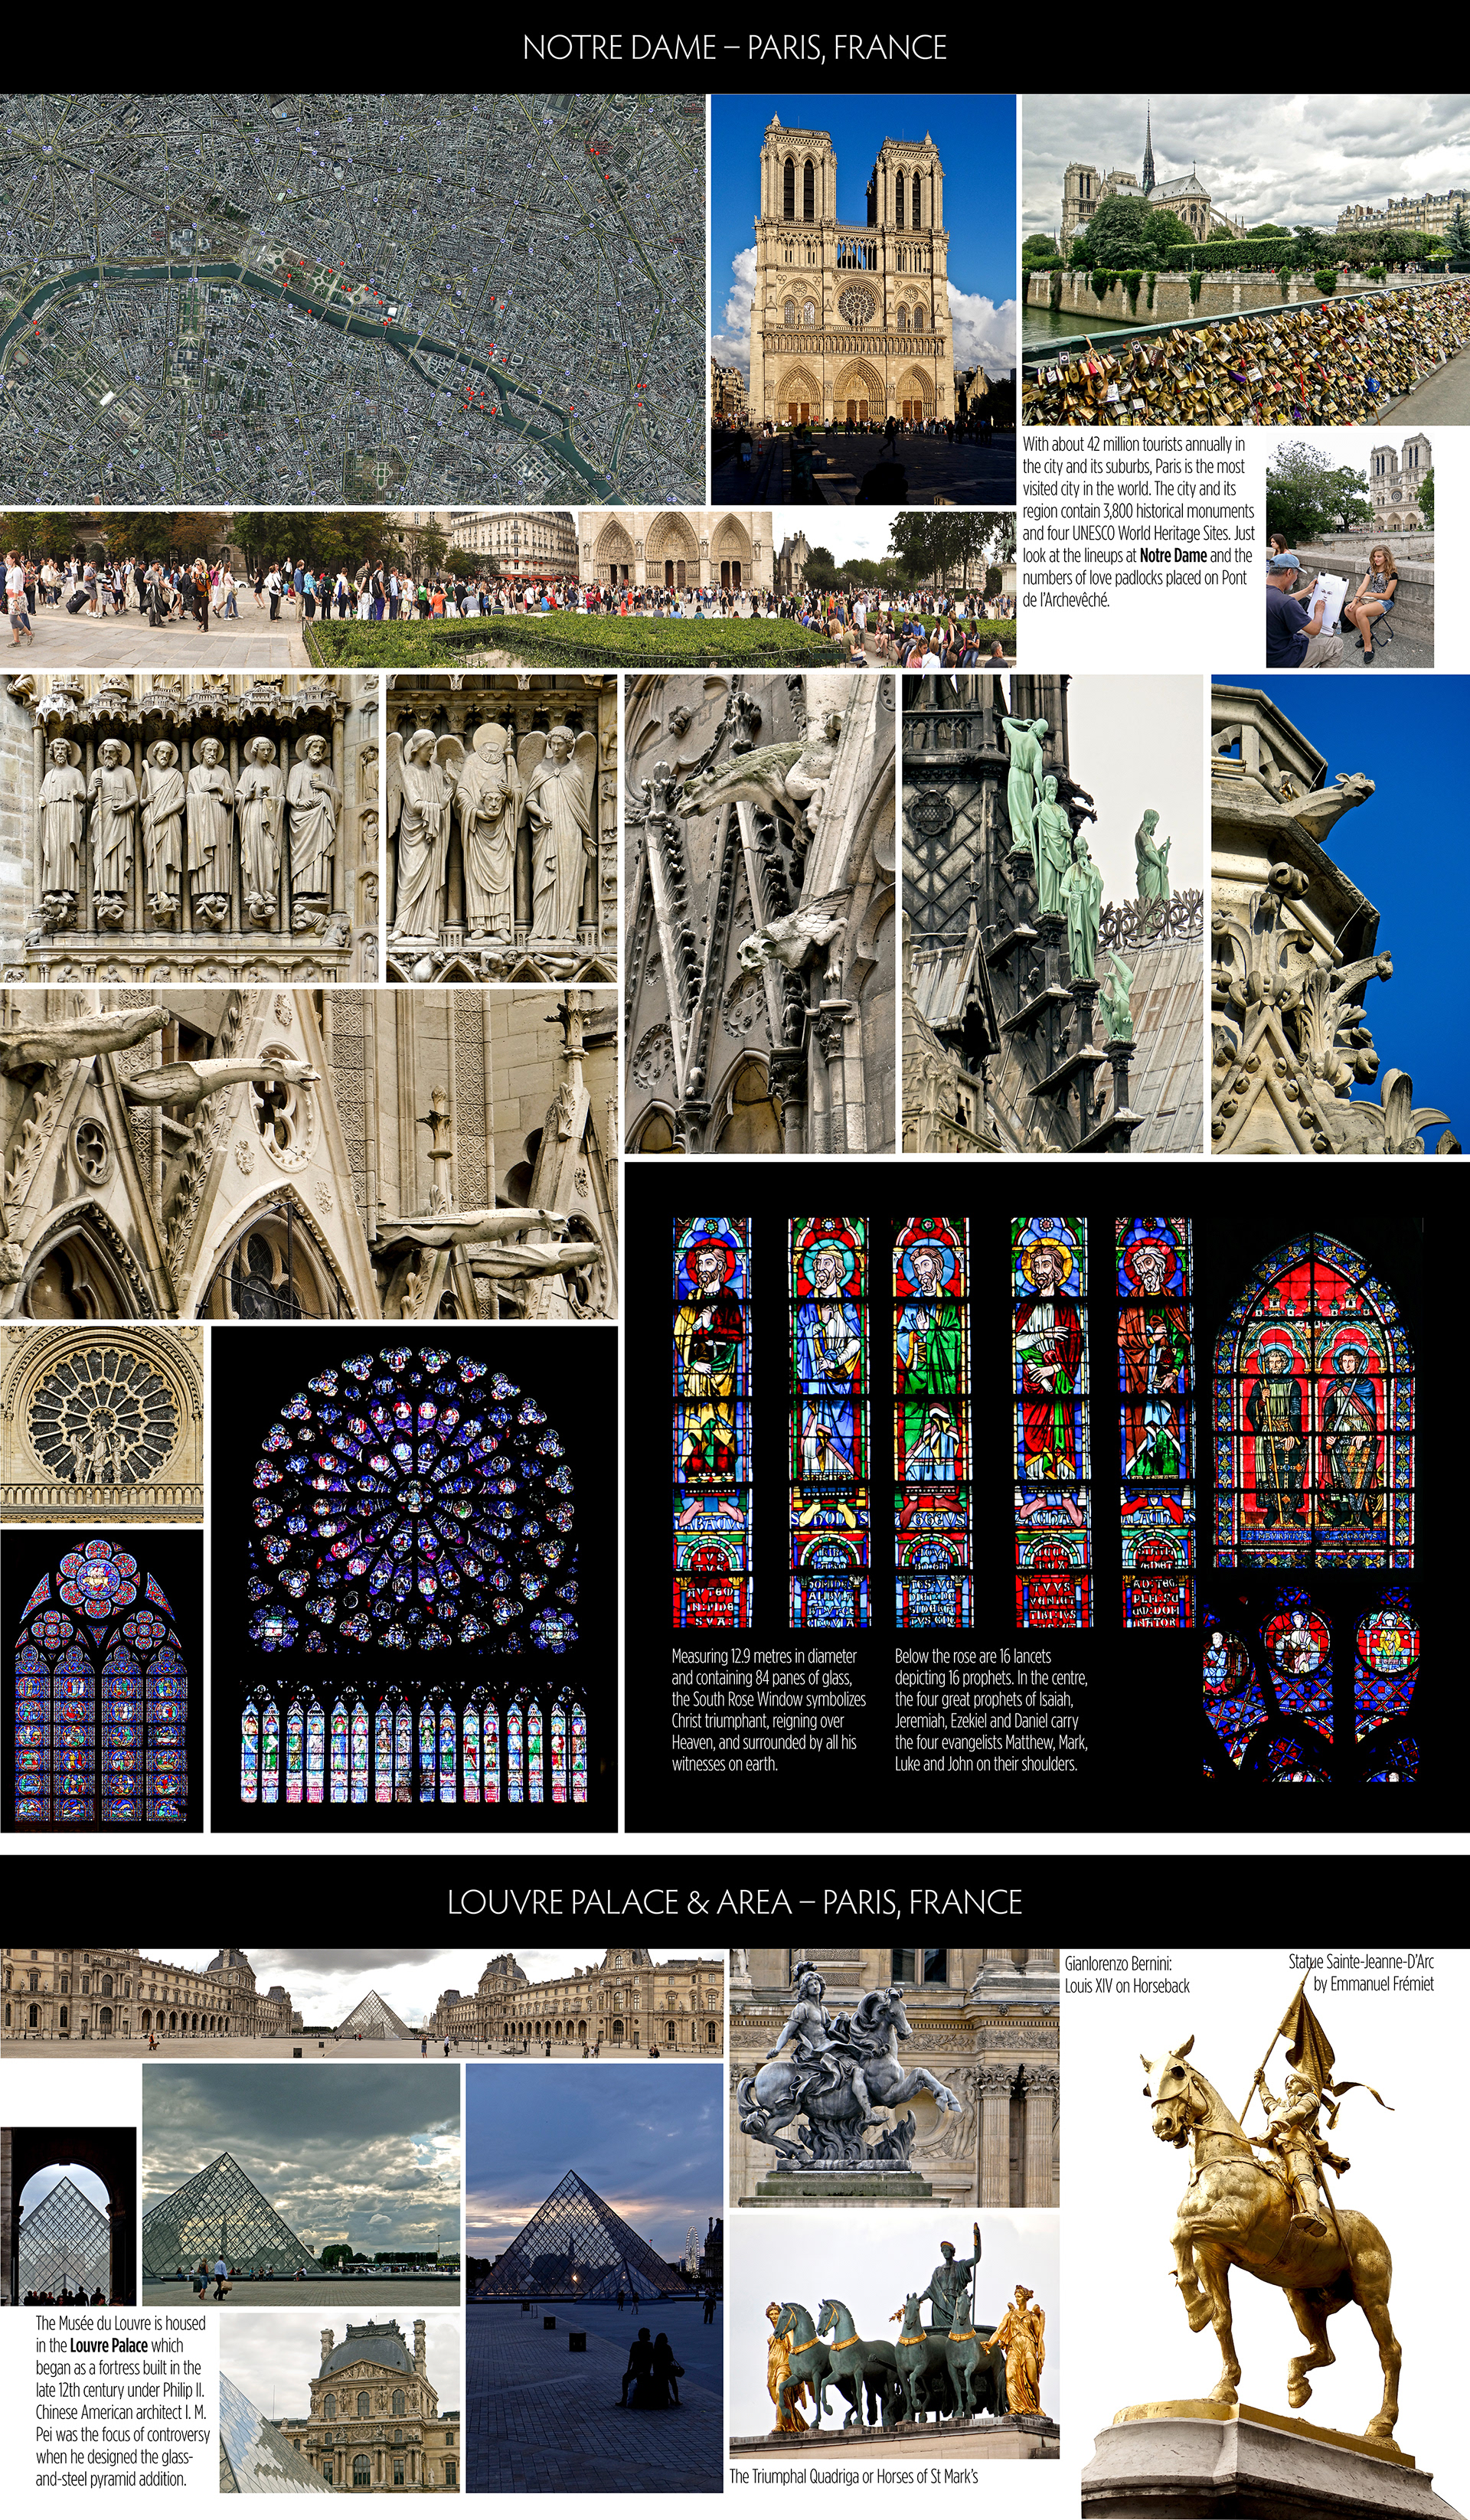The height and width of the screenshot is (2520, 1470).
Task: Open the blue lancet stained glass photo
Action: (x=101, y=1681)
